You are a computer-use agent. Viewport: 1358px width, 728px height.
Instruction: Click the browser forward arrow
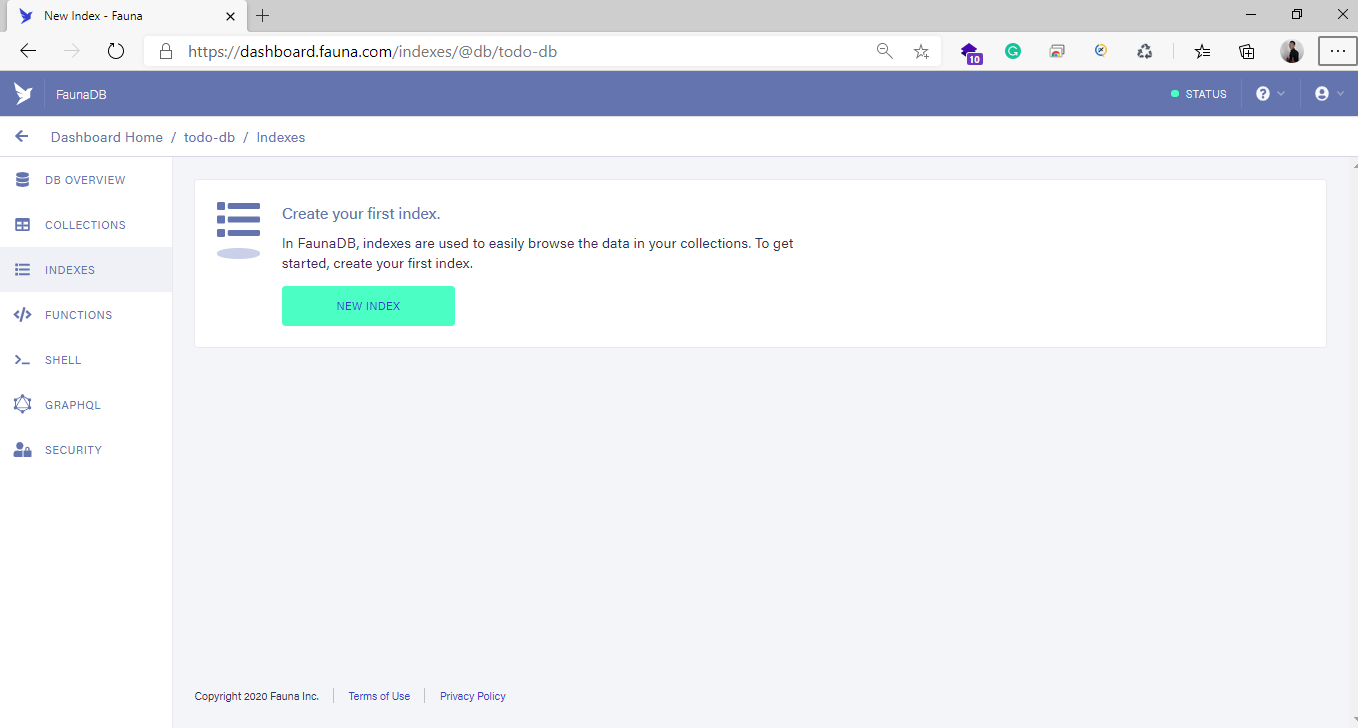(x=72, y=51)
